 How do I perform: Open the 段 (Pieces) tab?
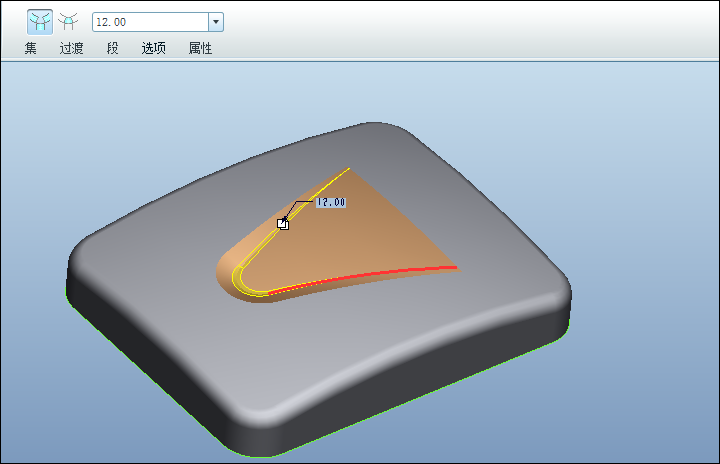pyautogui.click(x=112, y=48)
